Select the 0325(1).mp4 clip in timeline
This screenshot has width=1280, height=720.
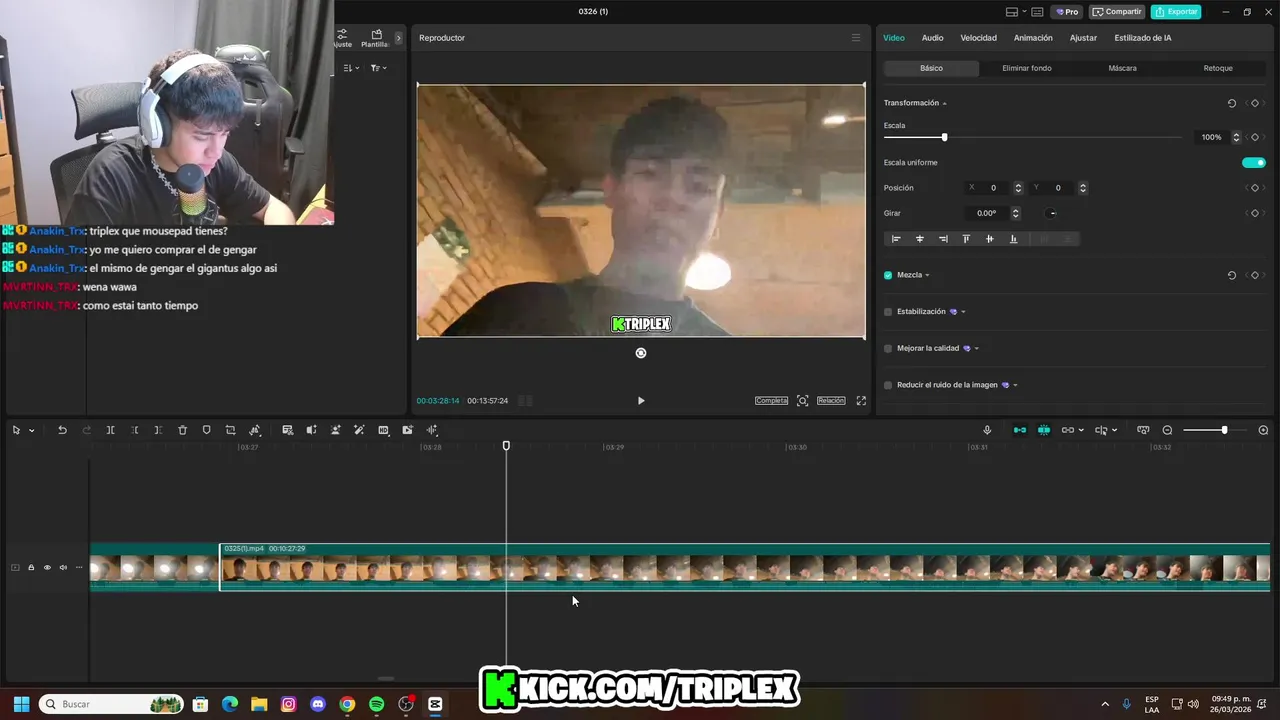[x=745, y=567]
